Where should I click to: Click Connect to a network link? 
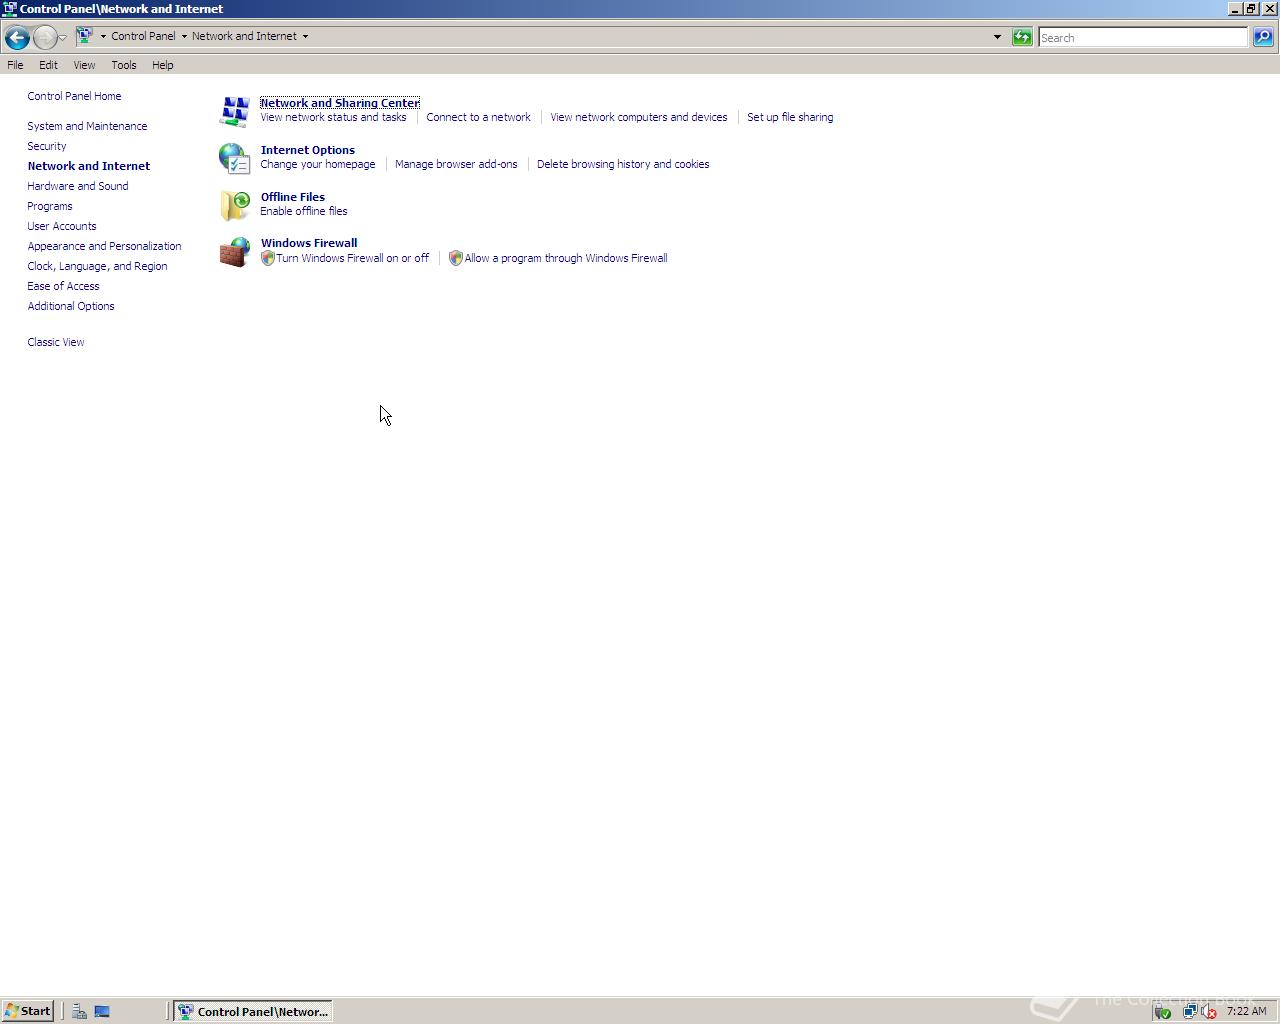478,117
